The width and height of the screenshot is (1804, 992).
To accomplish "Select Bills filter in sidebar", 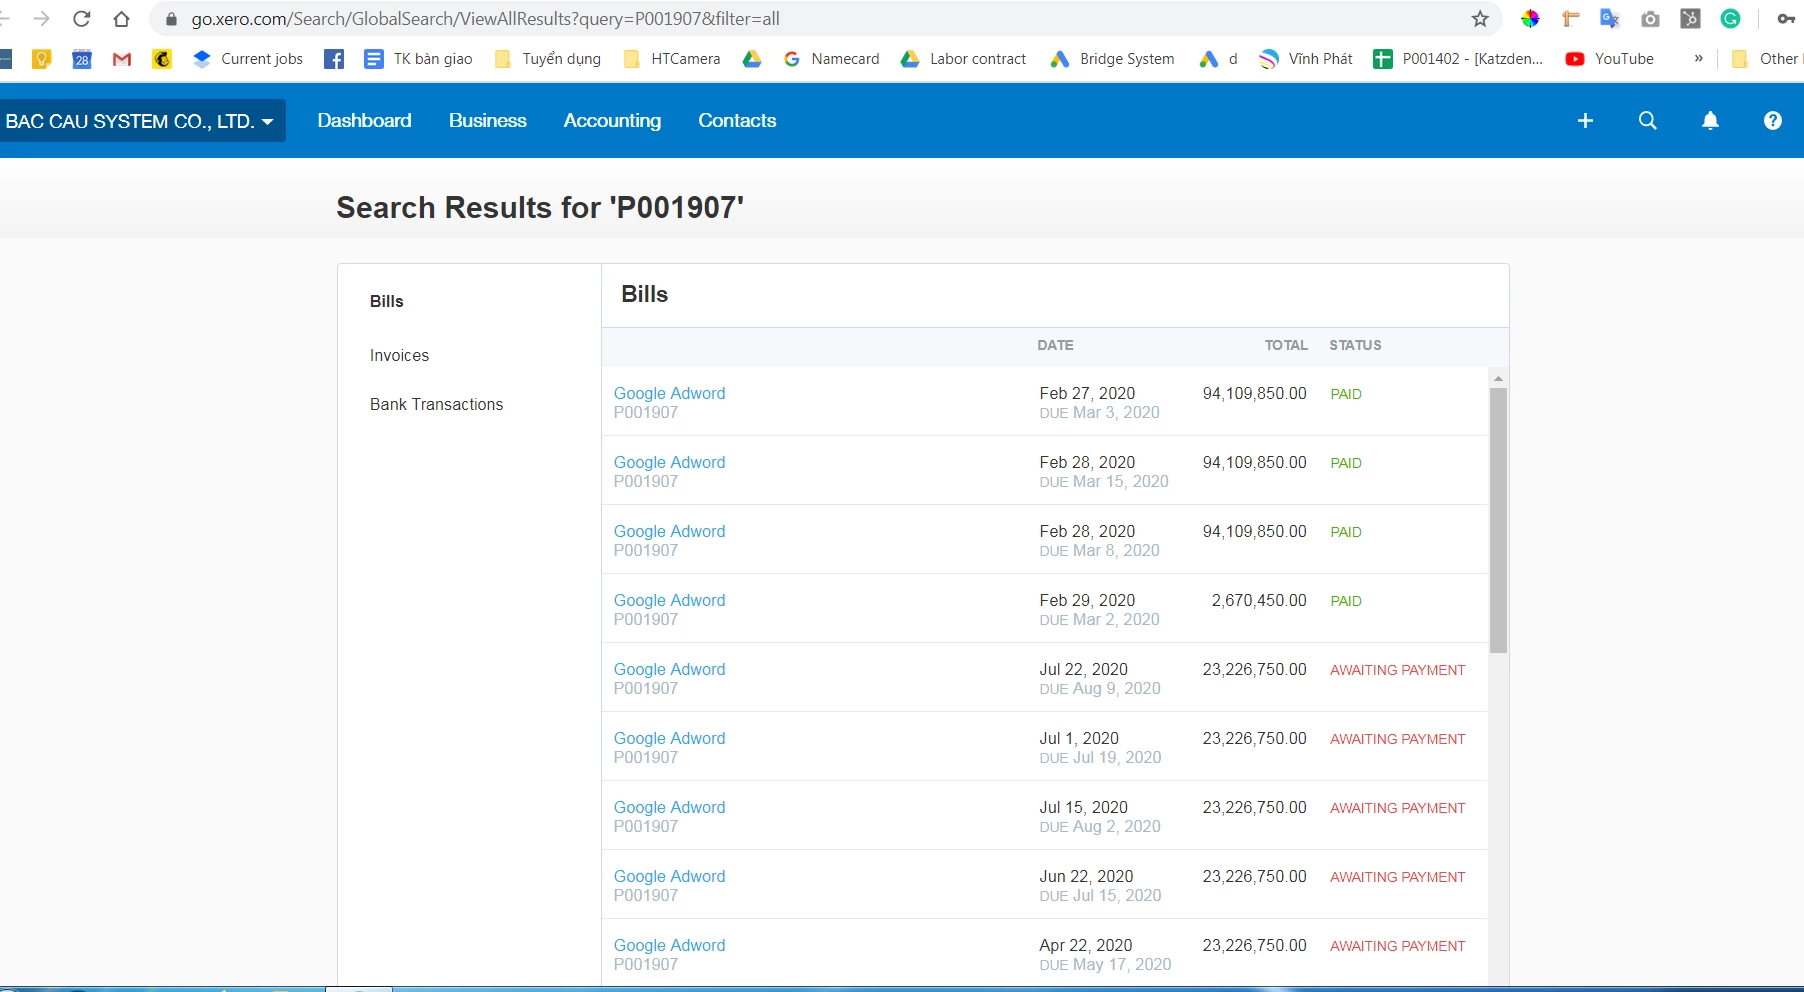I will pyautogui.click(x=387, y=302).
